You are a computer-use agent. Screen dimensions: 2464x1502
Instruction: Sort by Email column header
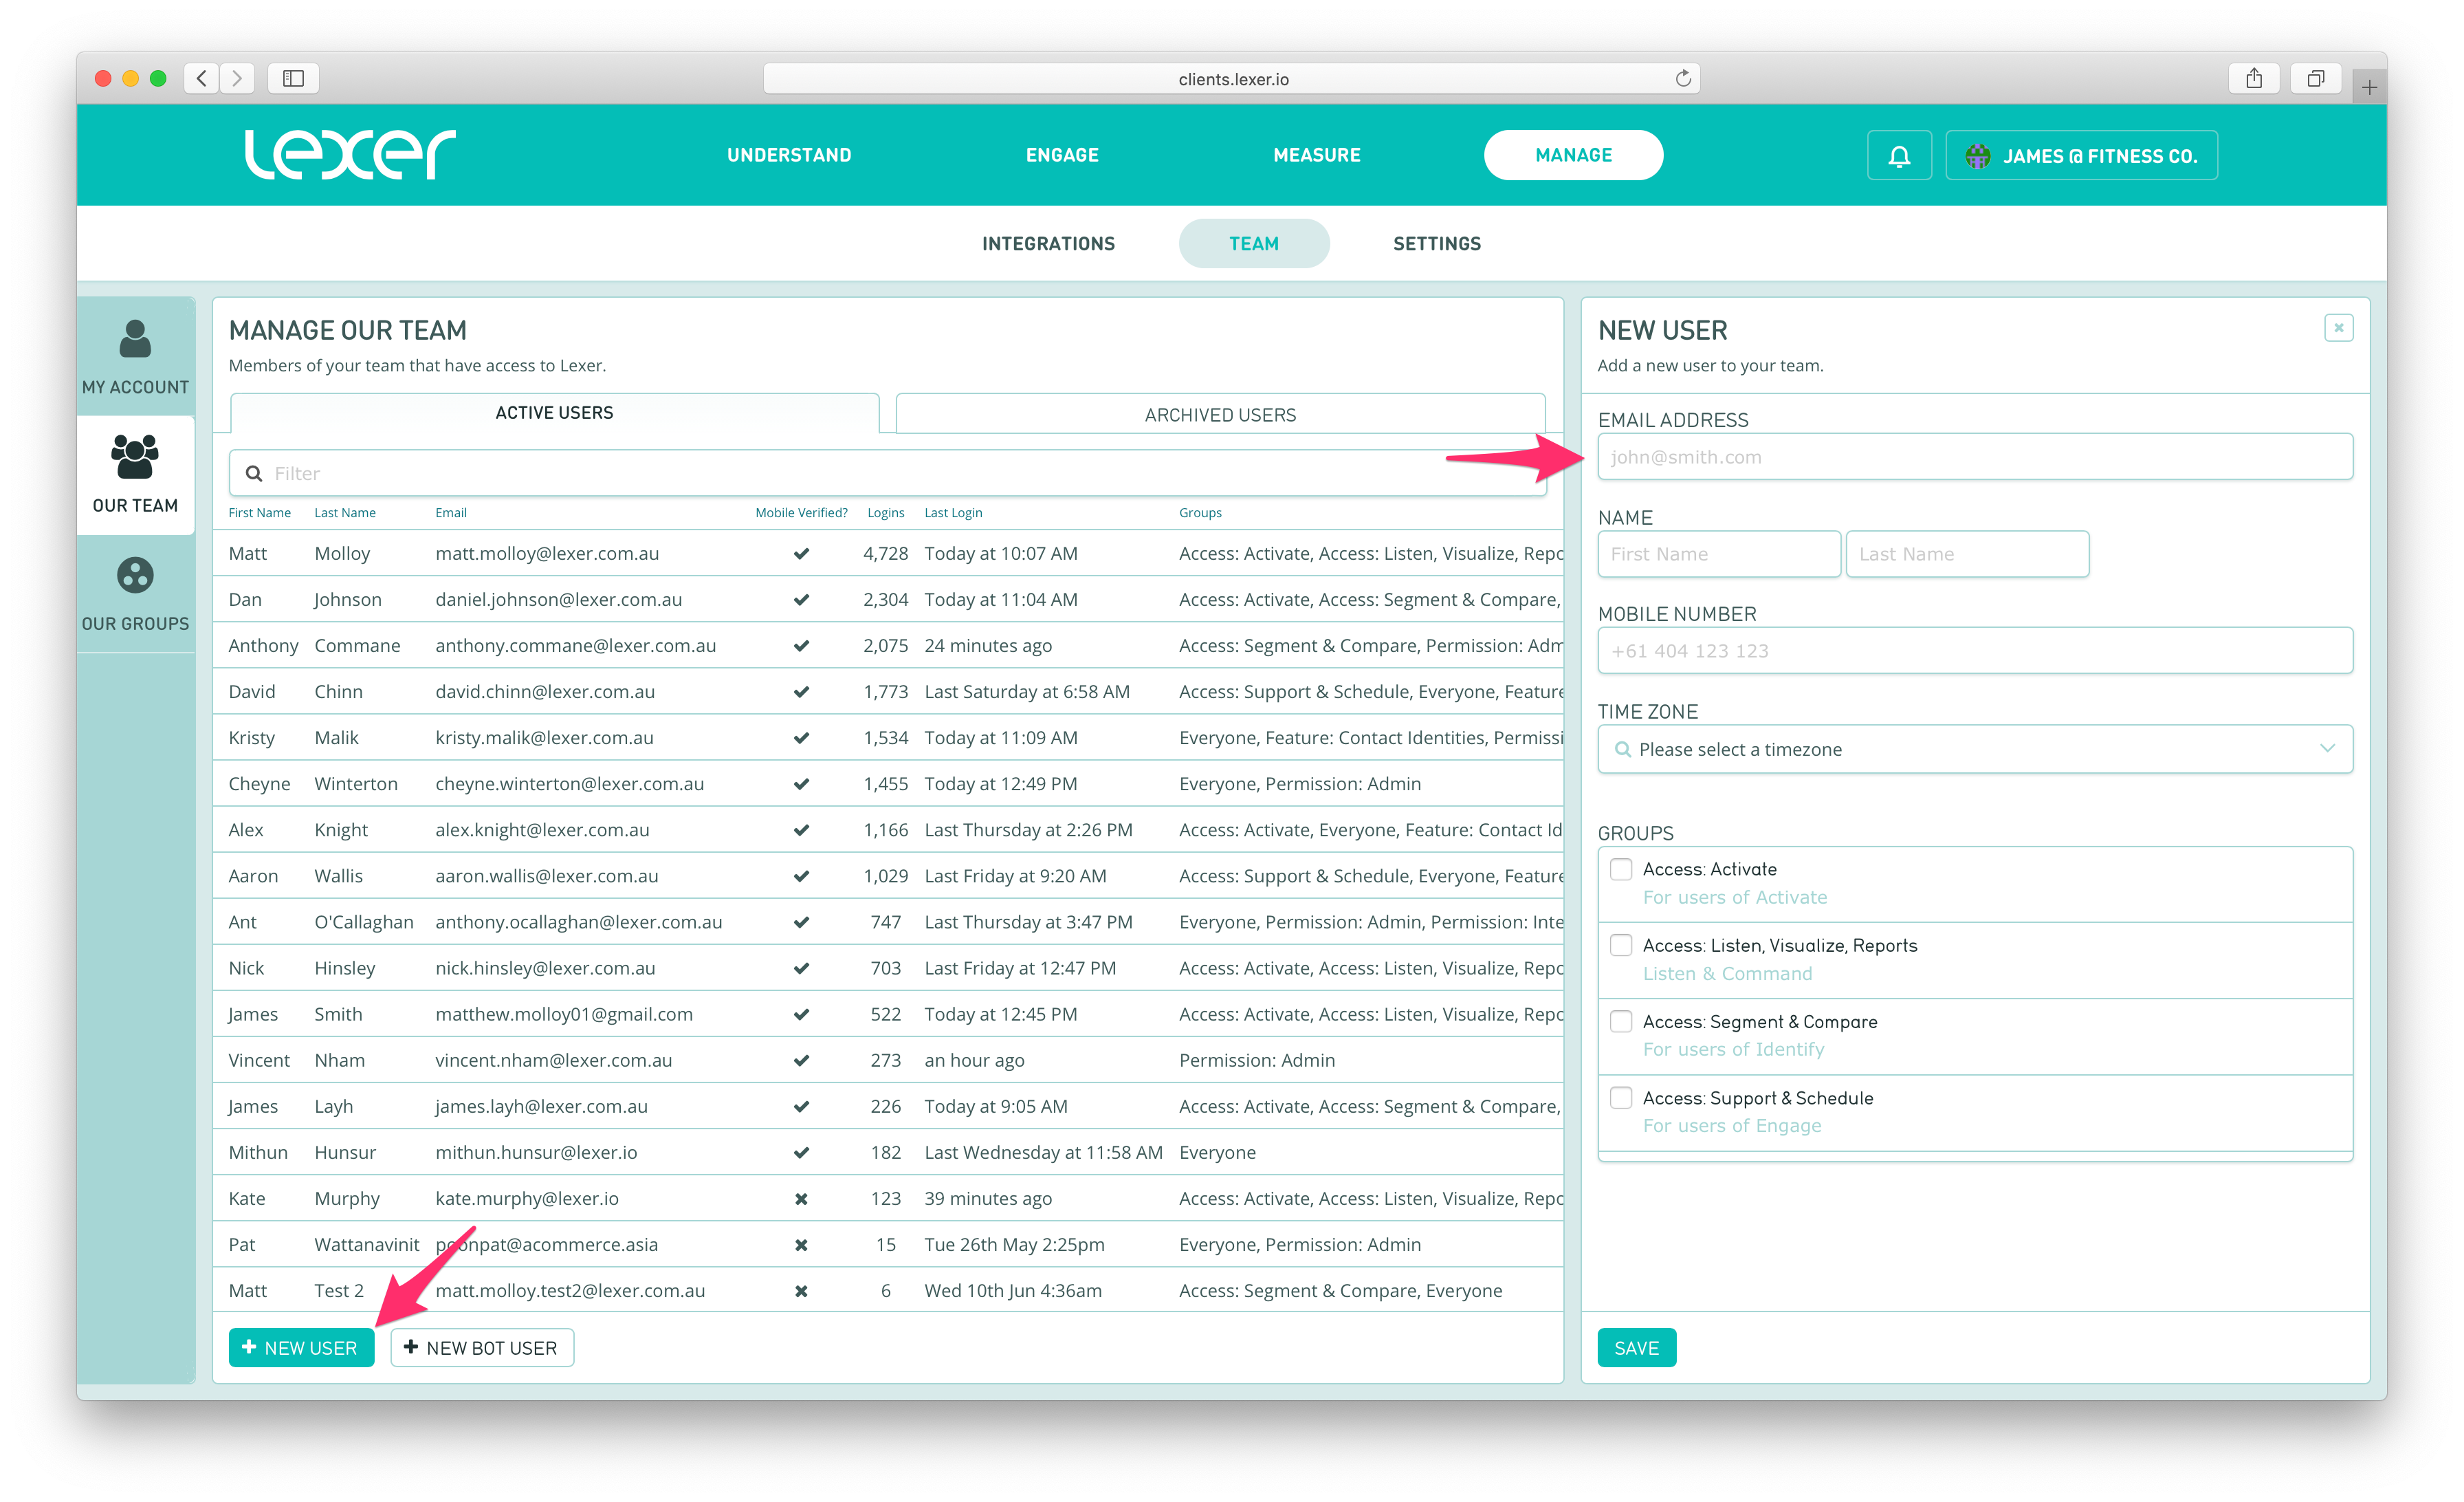click(x=451, y=512)
